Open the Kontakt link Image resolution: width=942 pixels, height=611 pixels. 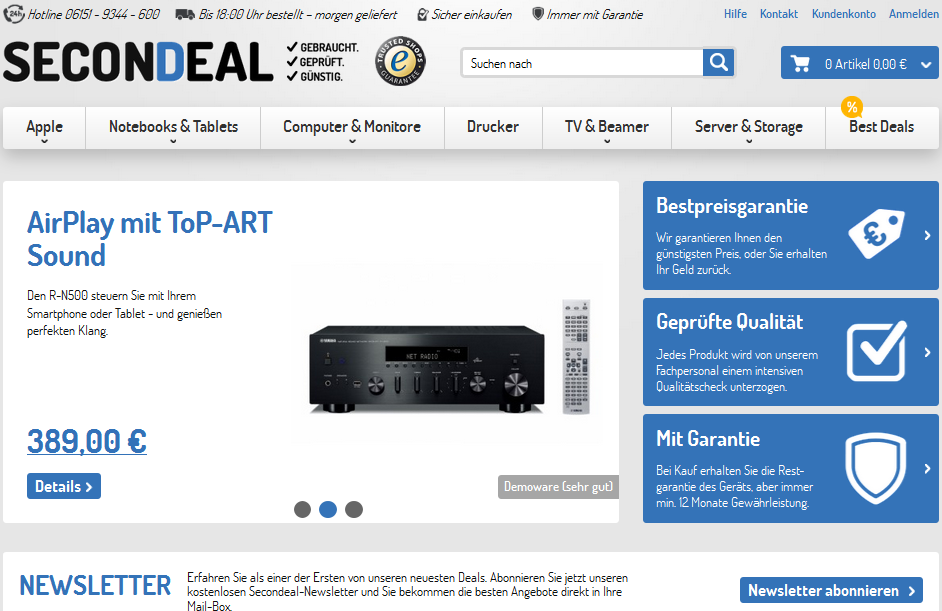coord(779,14)
